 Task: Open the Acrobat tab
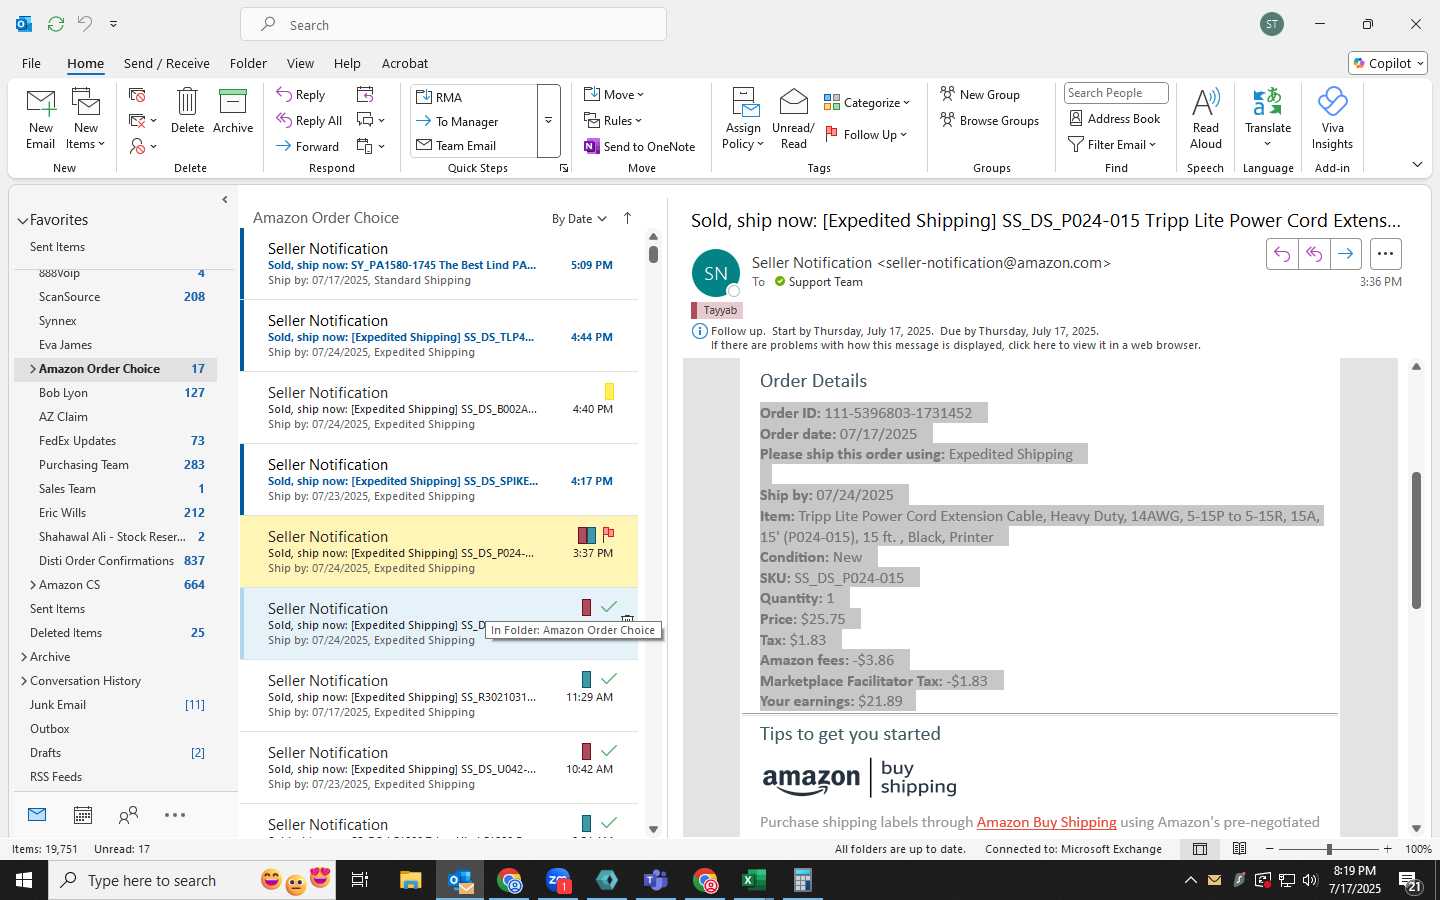(405, 63)
